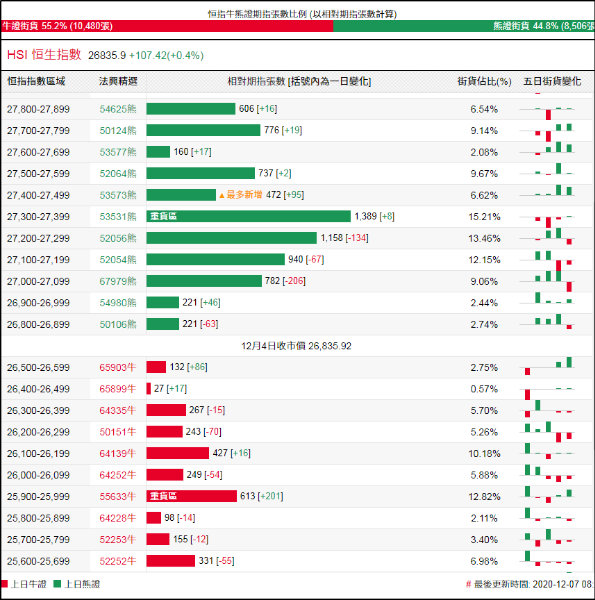This screenshot has width=595, height=600.
Task: Click the value 1,389 [+8]
Action: click(x=375, y=216)
